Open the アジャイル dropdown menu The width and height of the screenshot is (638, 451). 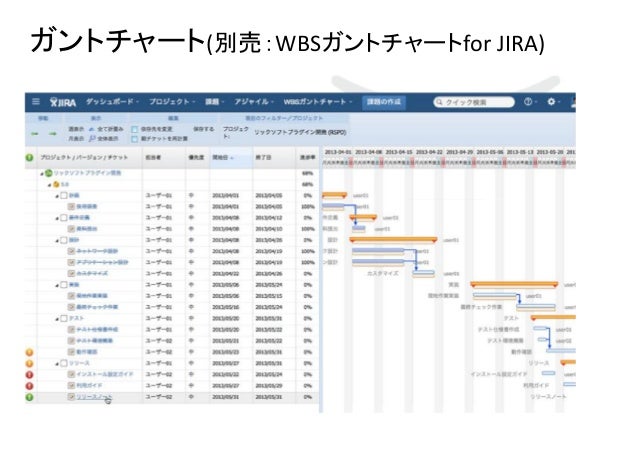[254, 101]
